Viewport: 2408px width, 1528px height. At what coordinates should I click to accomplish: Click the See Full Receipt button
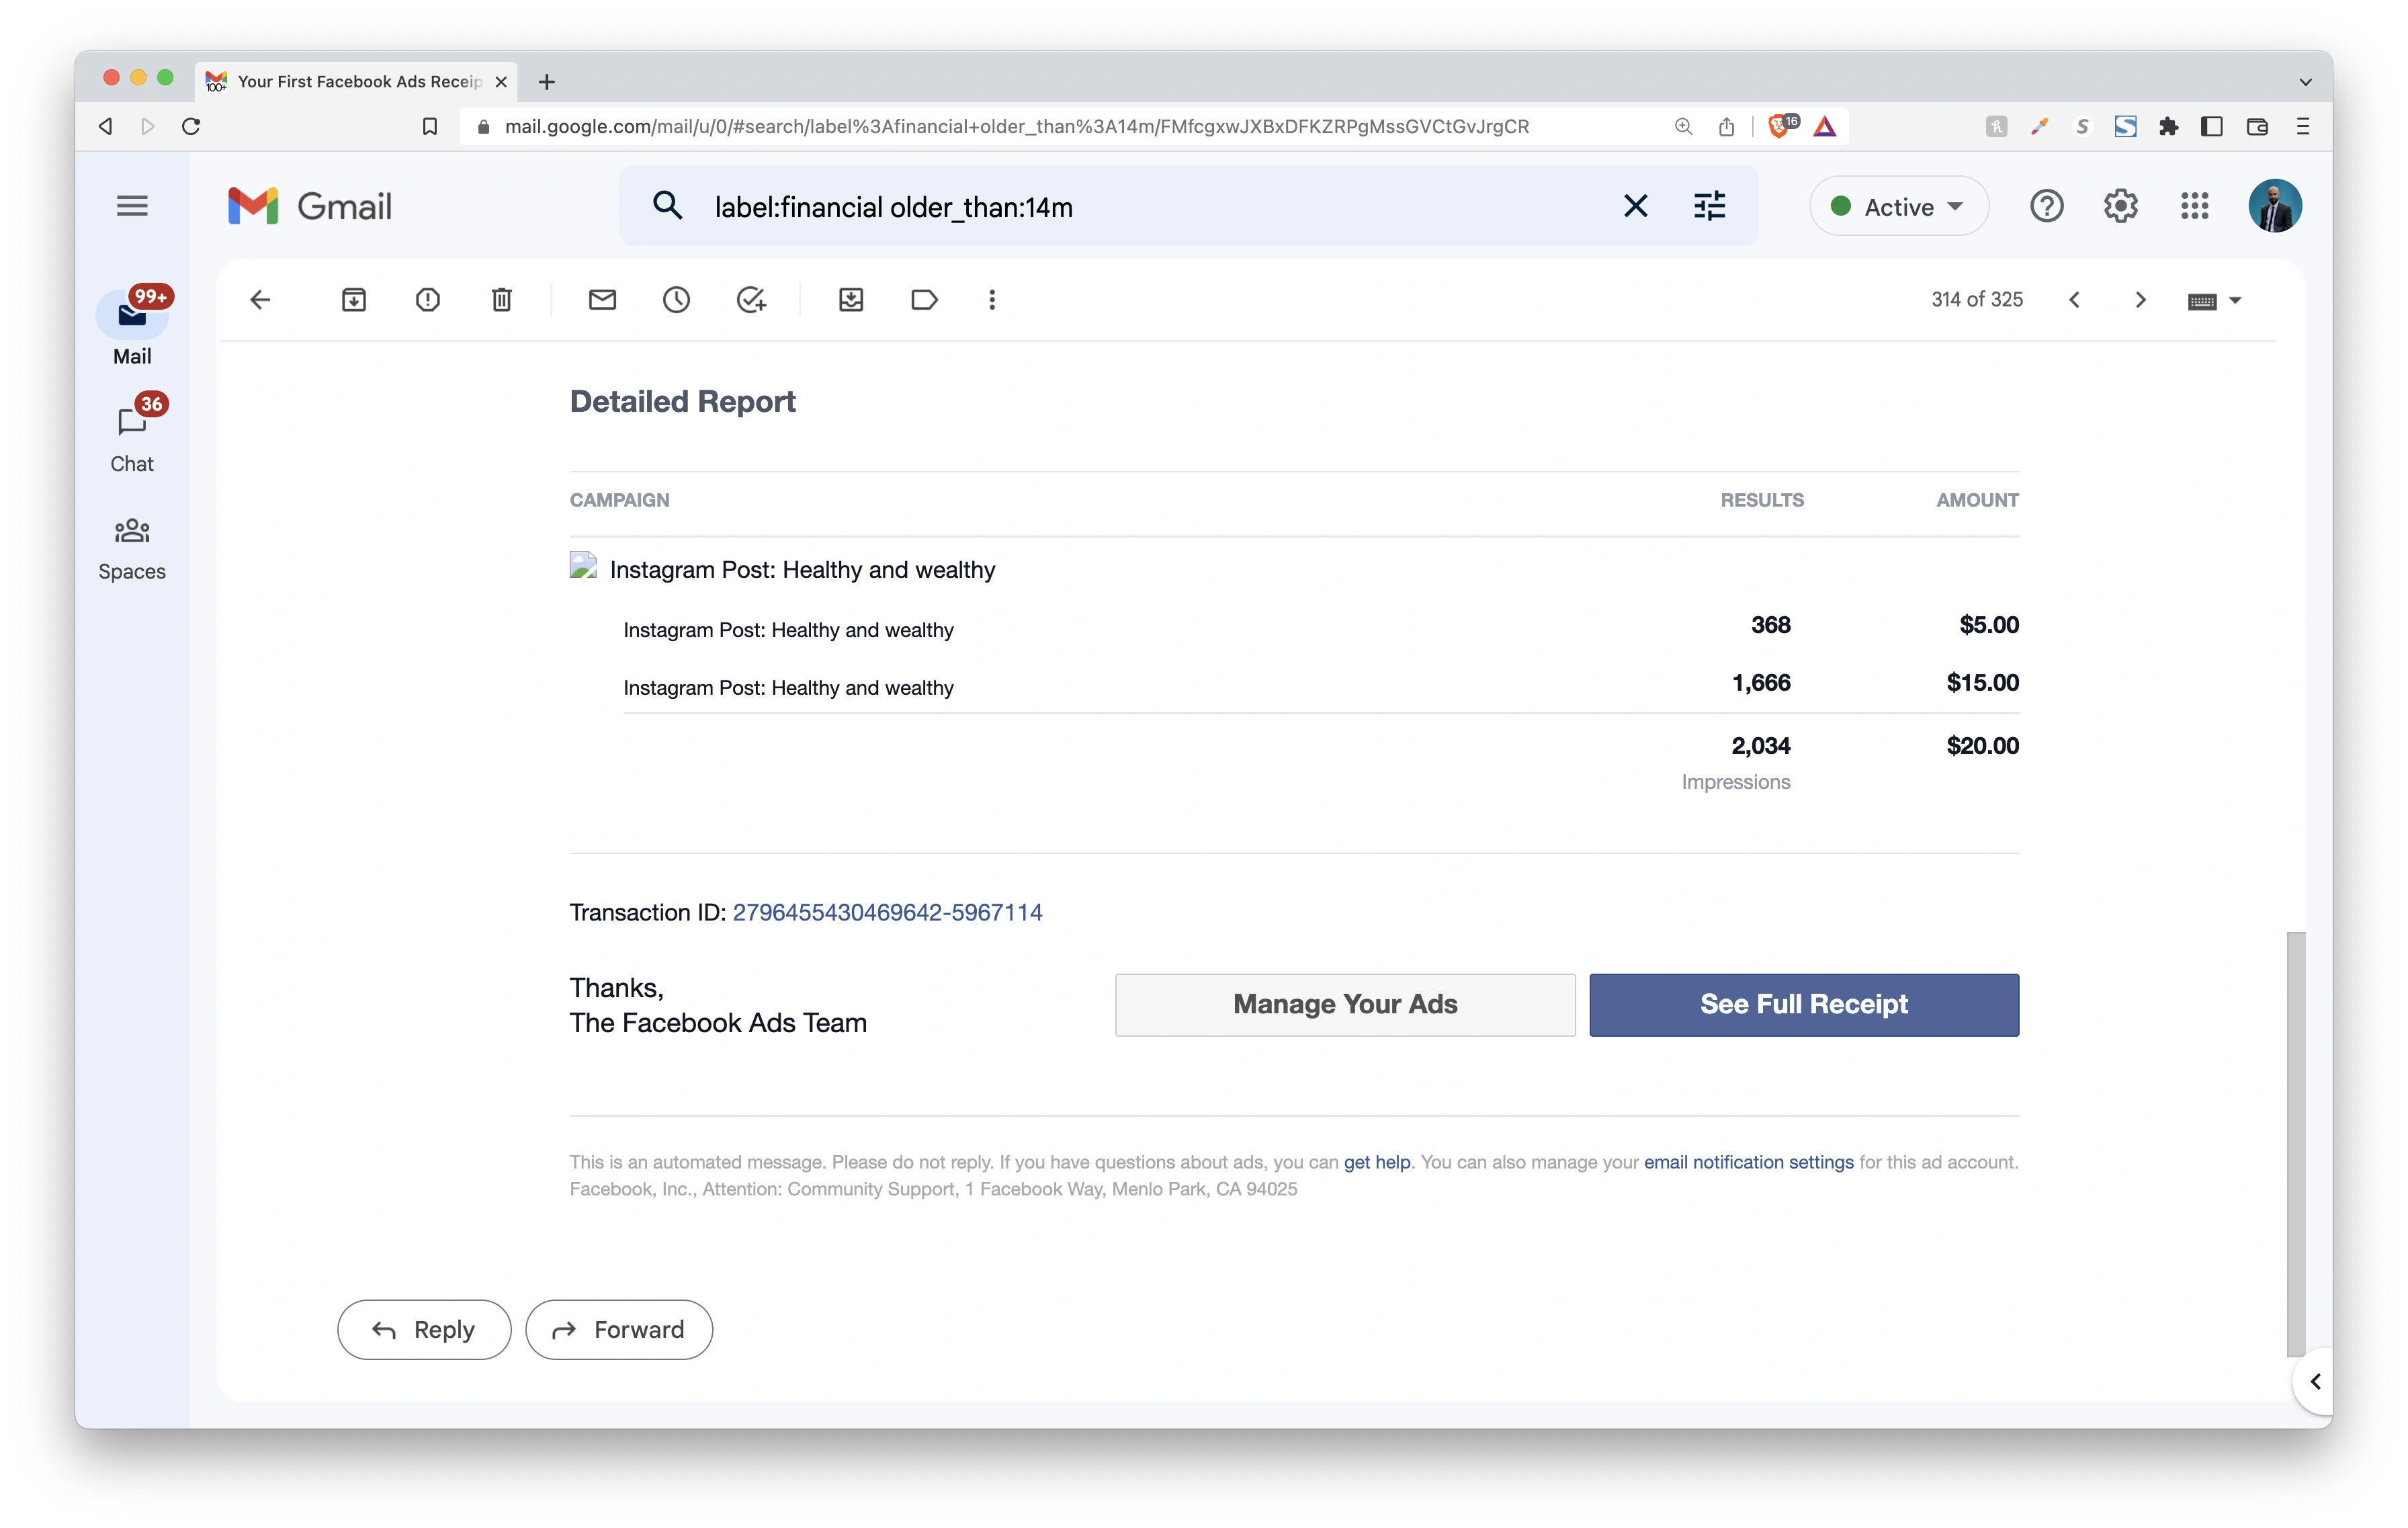point(1803,1004)
